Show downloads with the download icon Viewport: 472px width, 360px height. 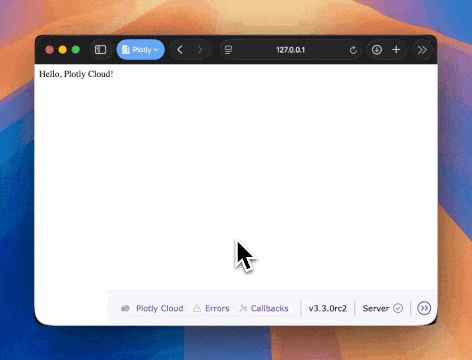click(377, 50)
